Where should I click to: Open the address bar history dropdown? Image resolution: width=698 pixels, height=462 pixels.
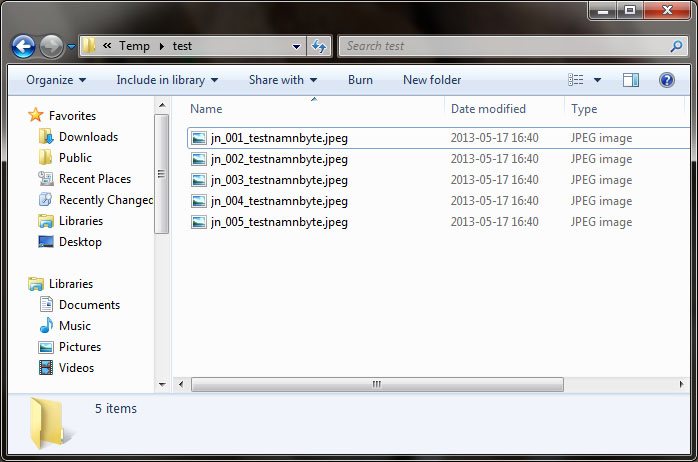tap(296, 46)
